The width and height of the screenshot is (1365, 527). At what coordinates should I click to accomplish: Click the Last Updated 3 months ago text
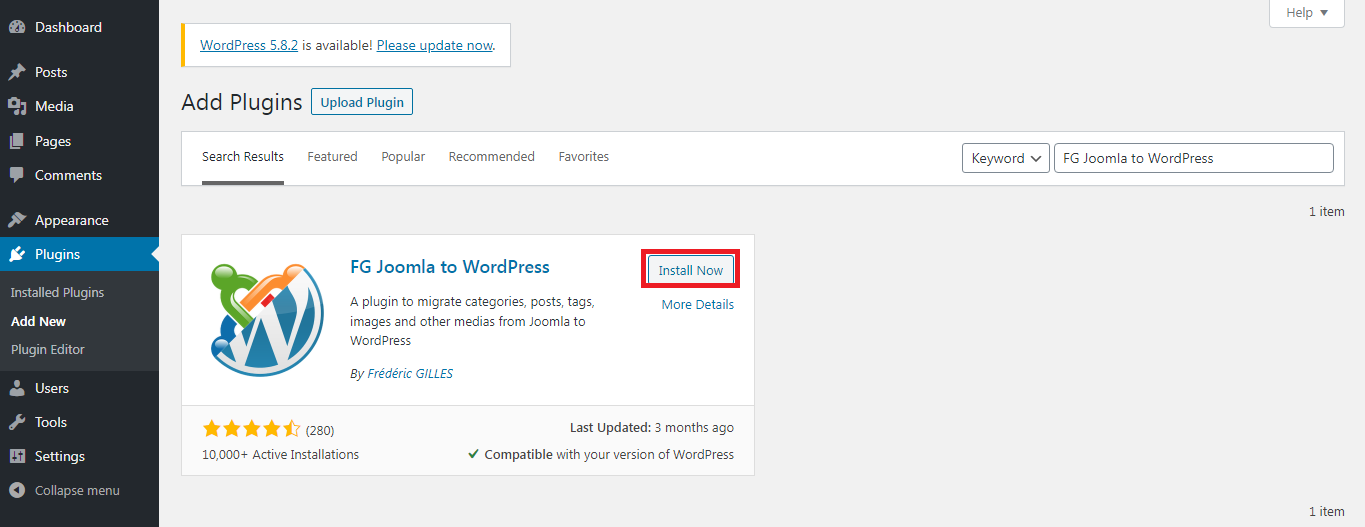pyautogui.click(x=652, y=428)
